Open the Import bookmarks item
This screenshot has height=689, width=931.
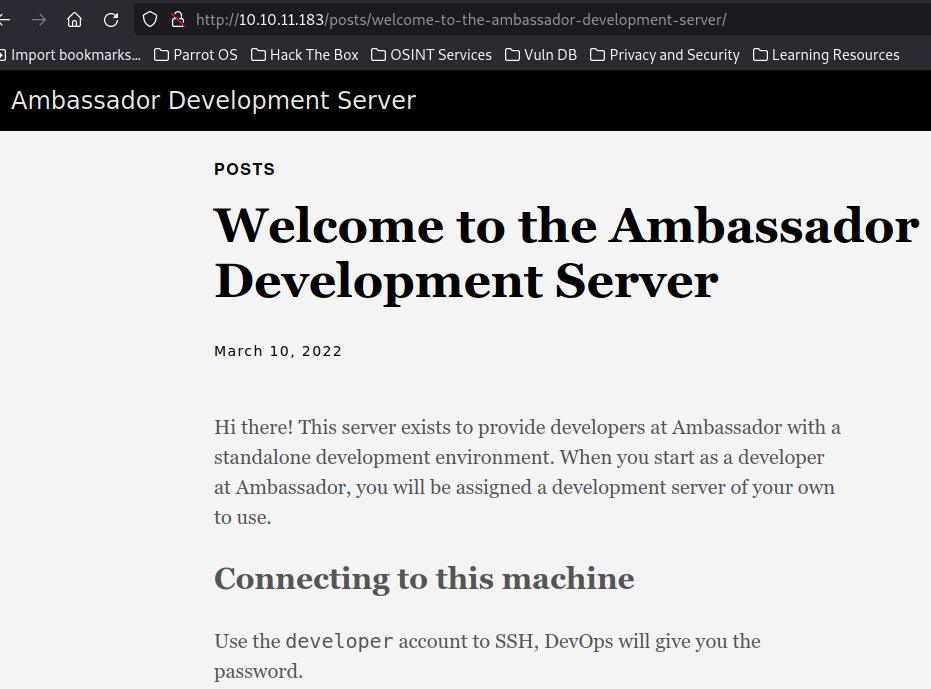click(72, 55)
